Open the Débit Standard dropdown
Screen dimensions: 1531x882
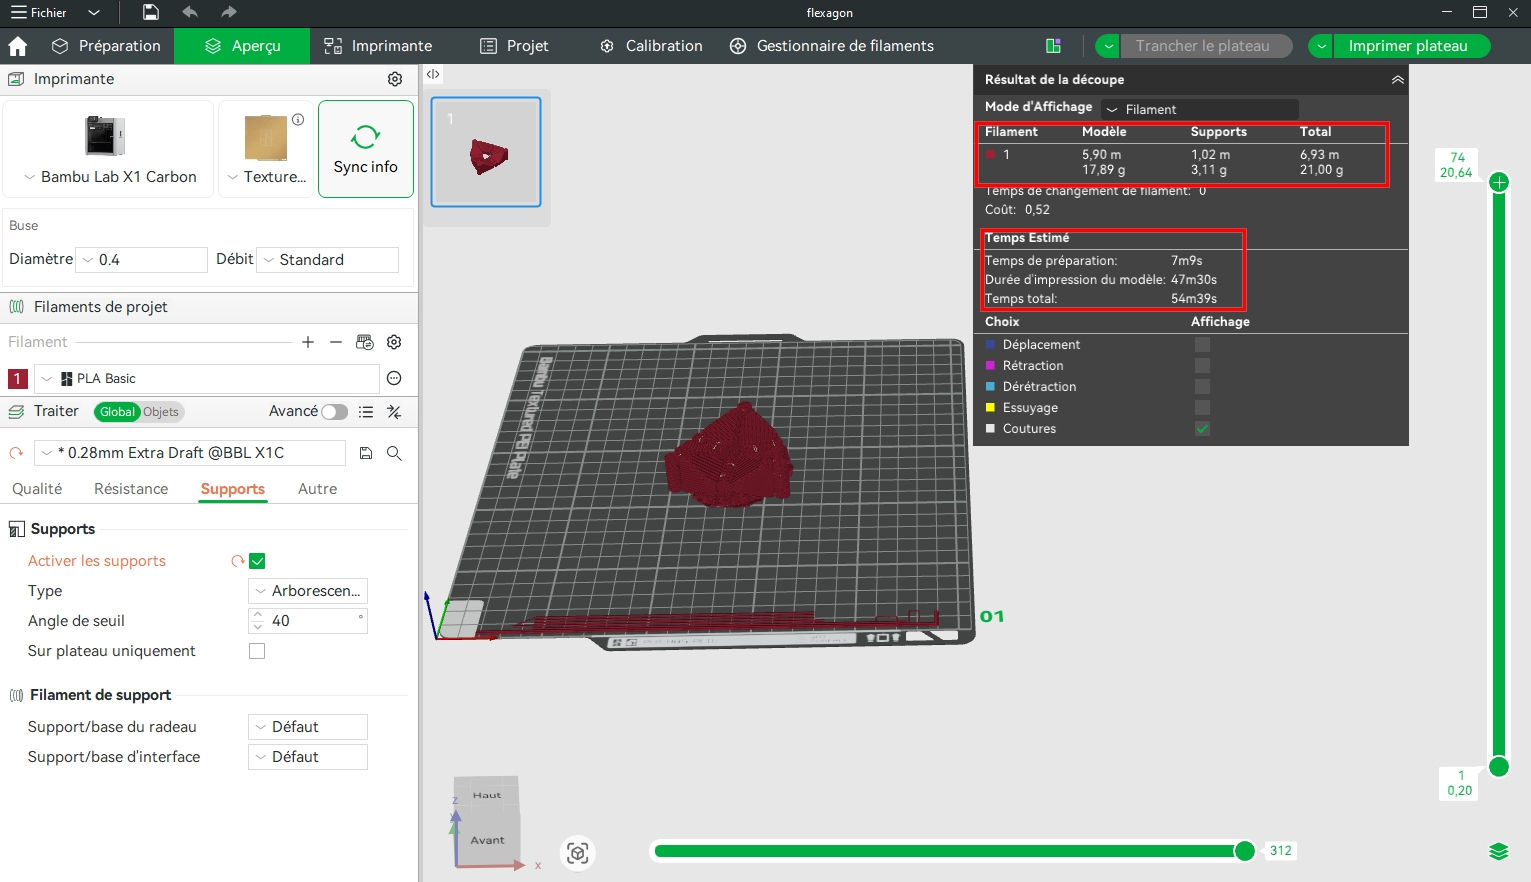point(328,260)
